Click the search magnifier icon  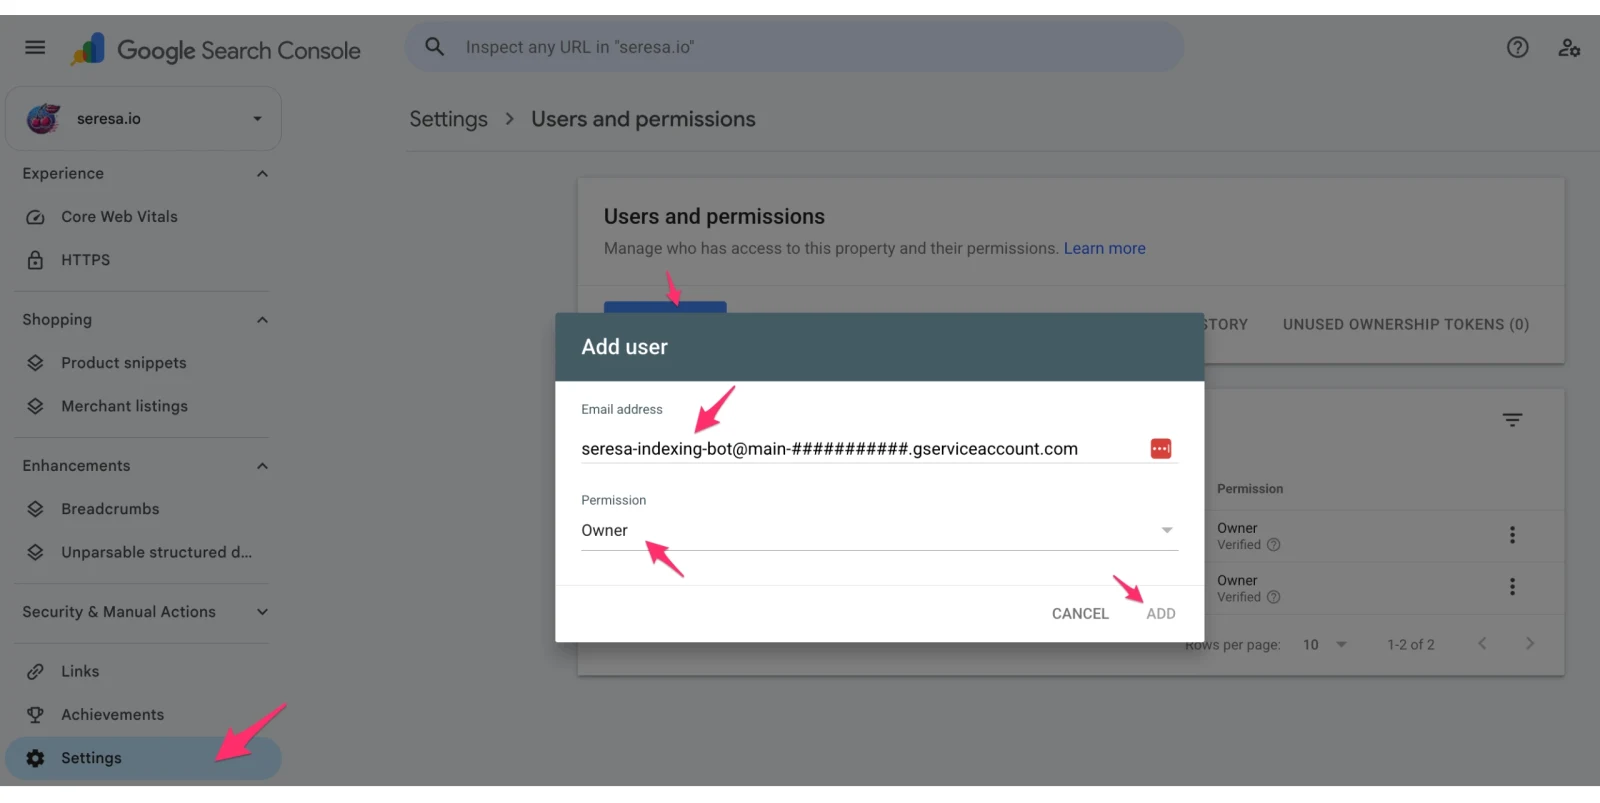pyautogui.click(x=435, y=47)
